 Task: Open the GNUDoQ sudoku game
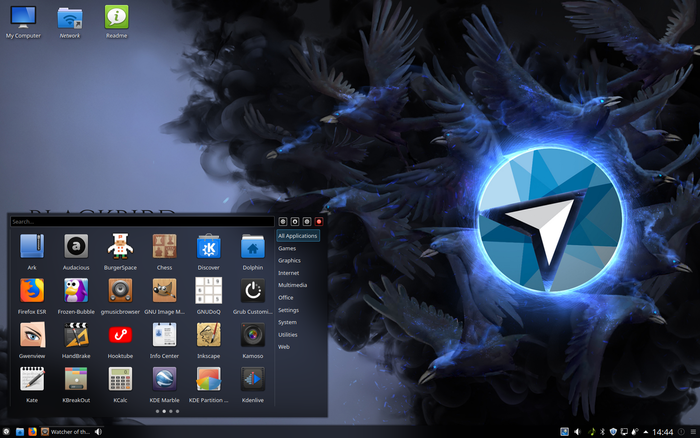[x=208, y=296]
